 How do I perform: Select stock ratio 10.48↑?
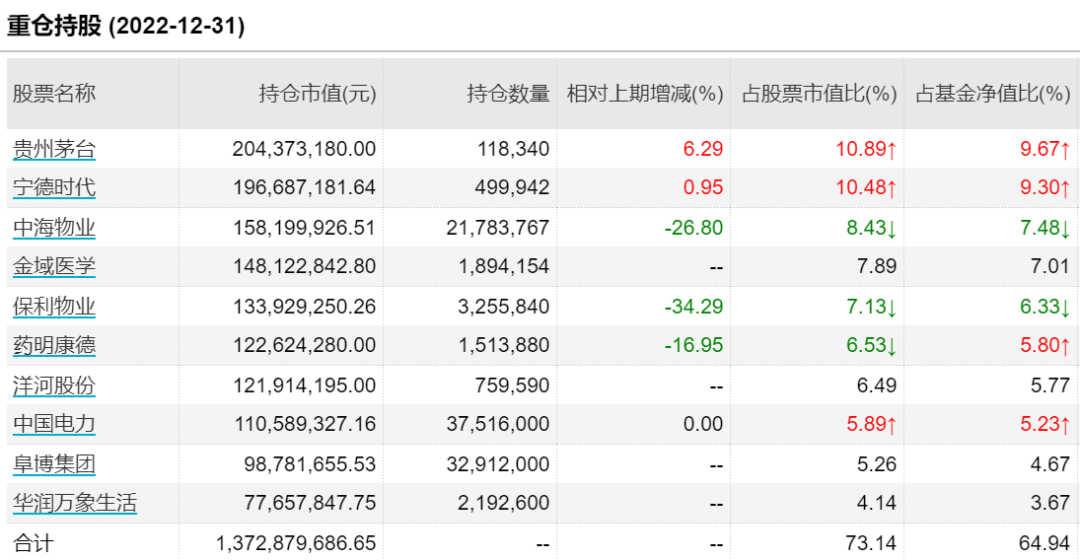pos(866,187)
